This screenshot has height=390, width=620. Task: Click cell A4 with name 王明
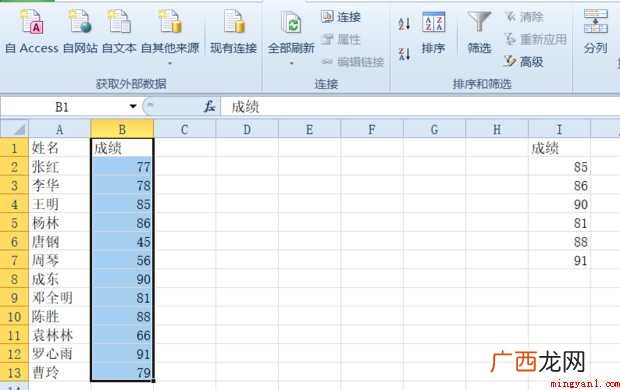click(59, 204)
